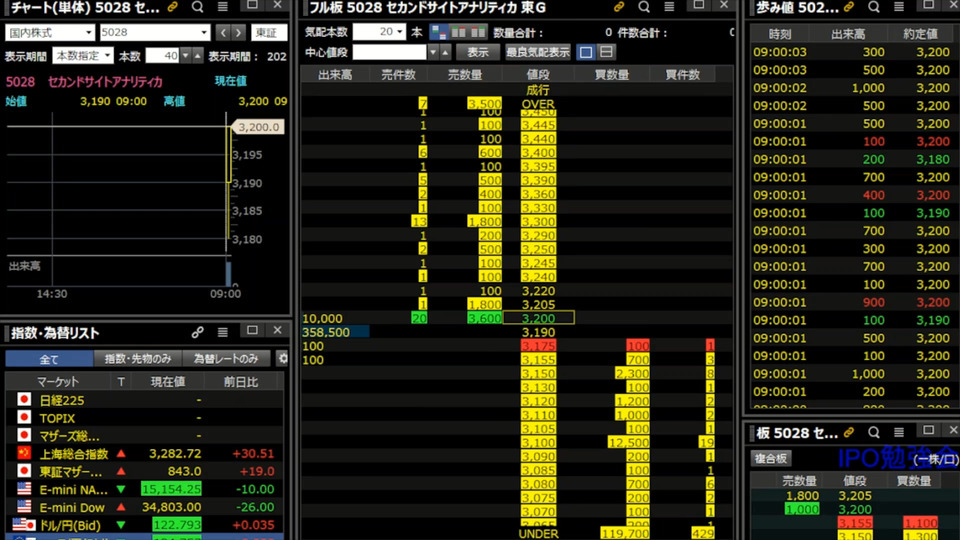Click link icon in time-and-sales panel
Viewport: 960px width, 540px height.
pos(849,7)
